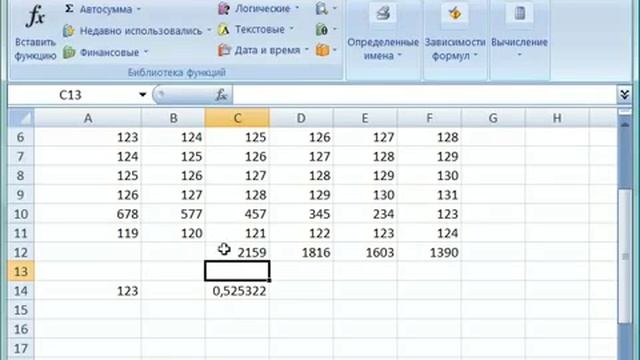
Task: Click the fx button in formula bar
Action: pyautogui.click(x=221, y=95)
